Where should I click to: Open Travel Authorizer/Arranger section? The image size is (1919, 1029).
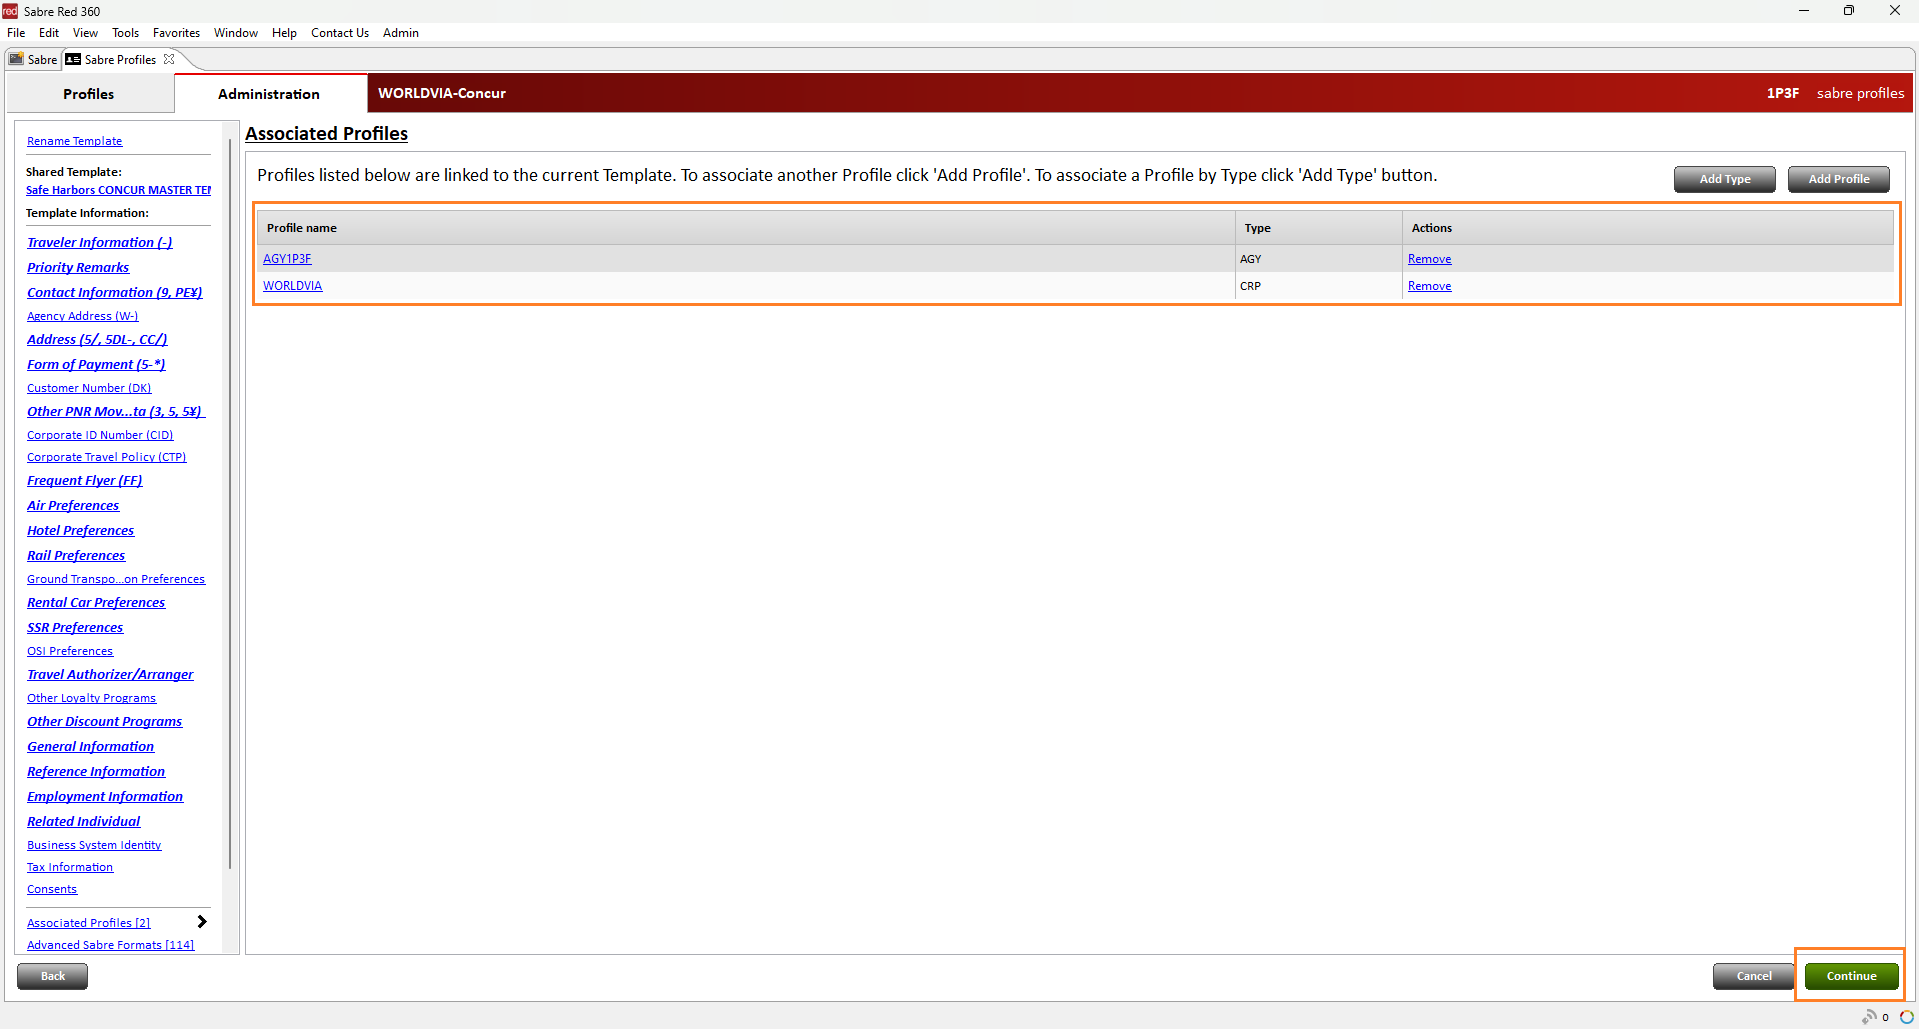(x=110, y=674)
